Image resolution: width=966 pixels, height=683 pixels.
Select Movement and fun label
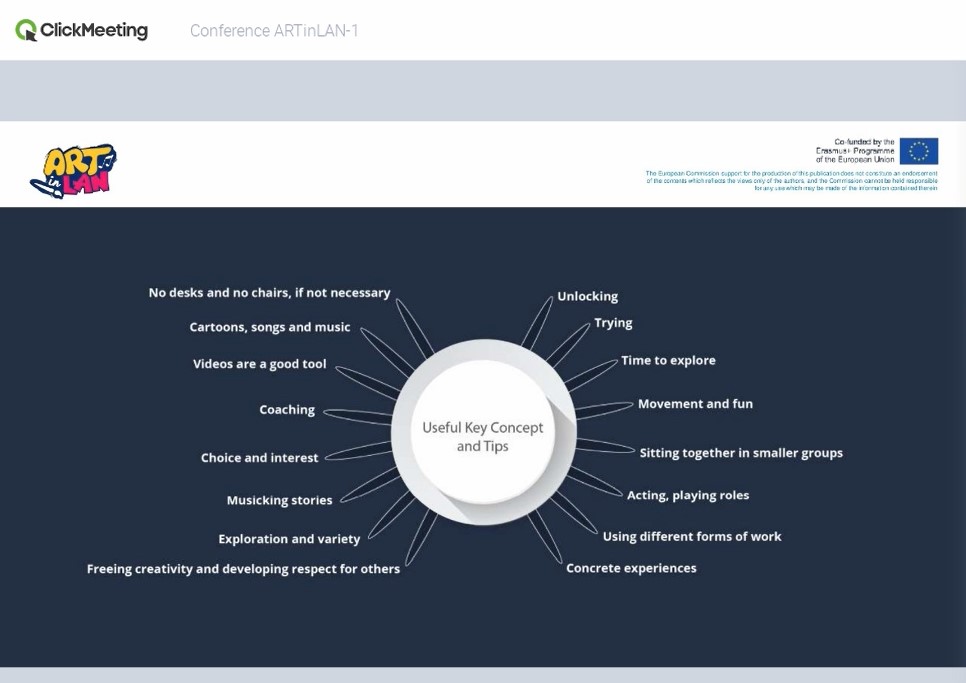tap(696, 404)
